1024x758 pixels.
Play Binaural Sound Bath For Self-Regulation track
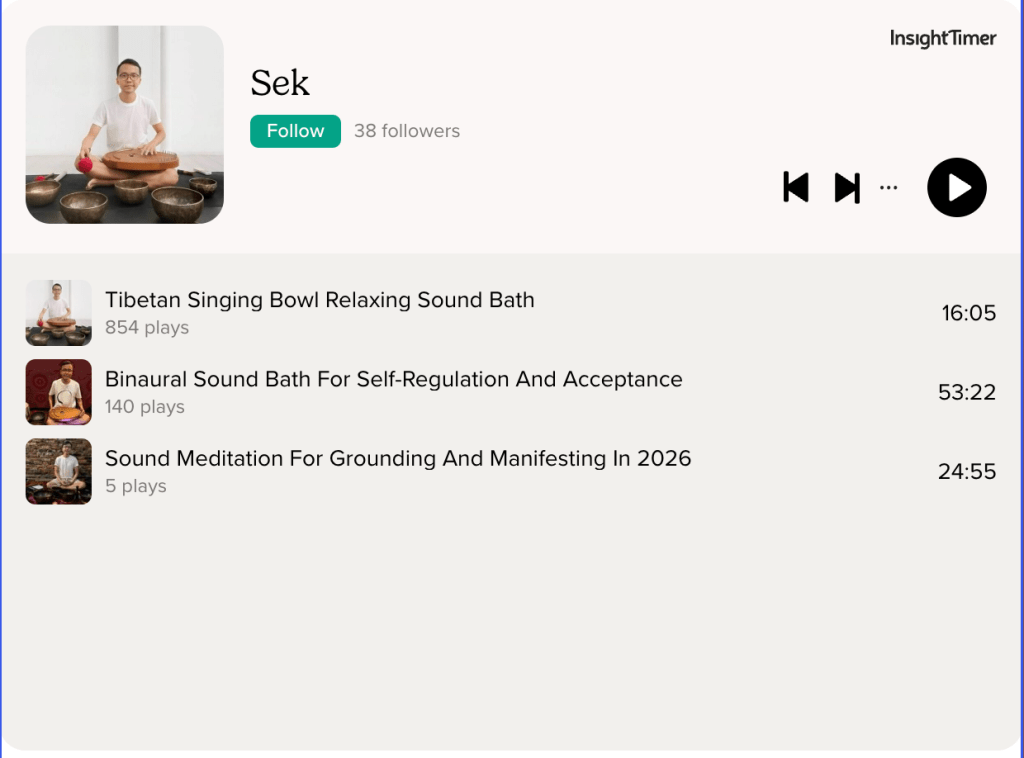[x=394, y=380]
